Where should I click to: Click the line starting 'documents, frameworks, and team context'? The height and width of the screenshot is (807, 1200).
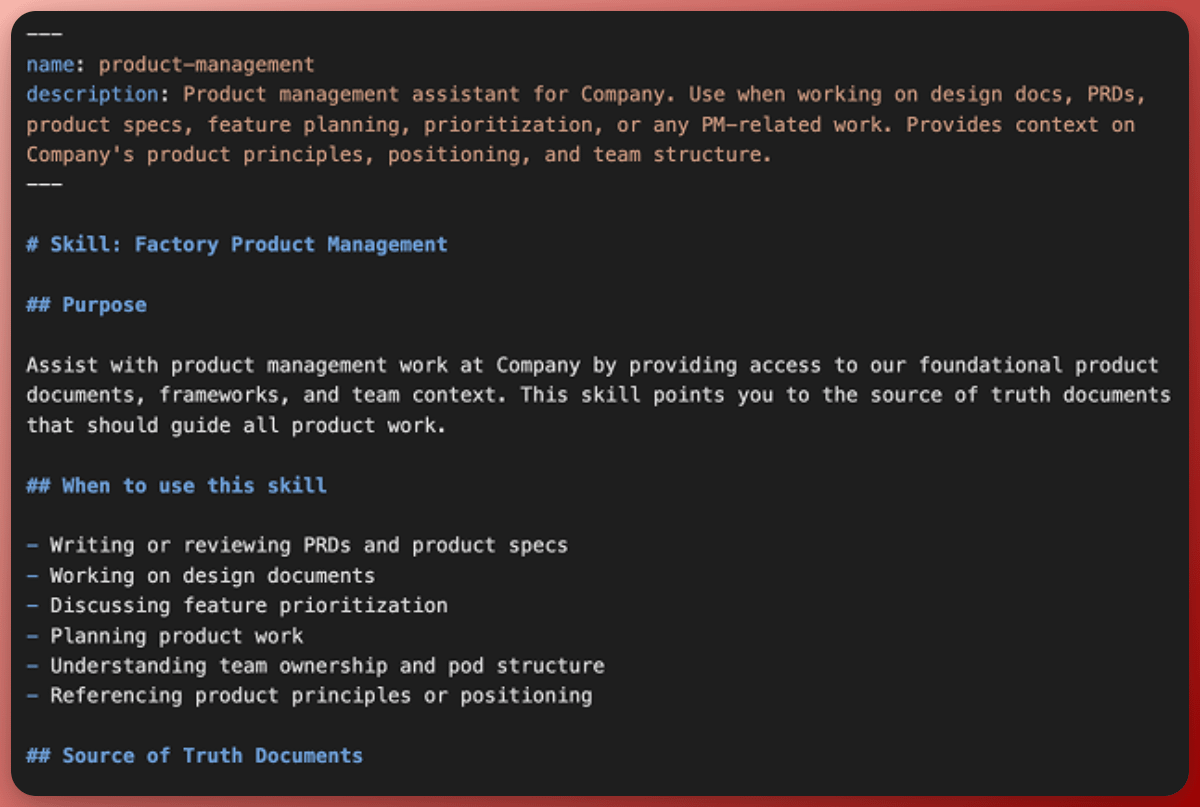click(598, 395)
